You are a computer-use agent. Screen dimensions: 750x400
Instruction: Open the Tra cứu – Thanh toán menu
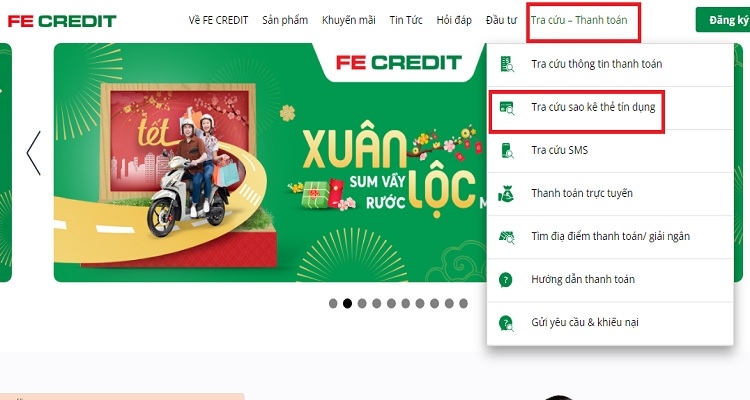point(579,20)
